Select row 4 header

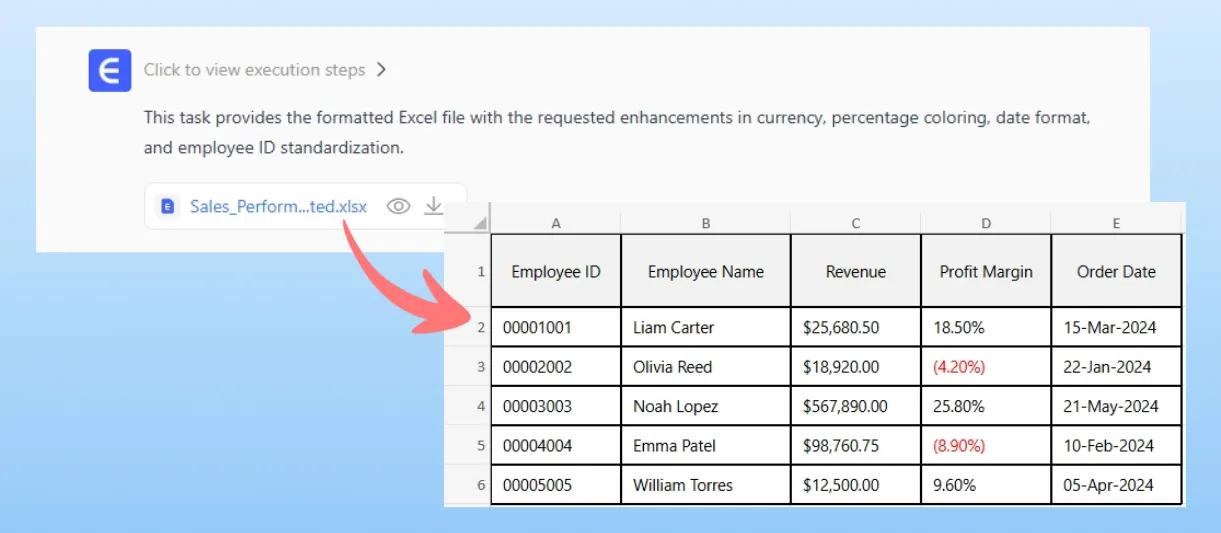point(480,406)
